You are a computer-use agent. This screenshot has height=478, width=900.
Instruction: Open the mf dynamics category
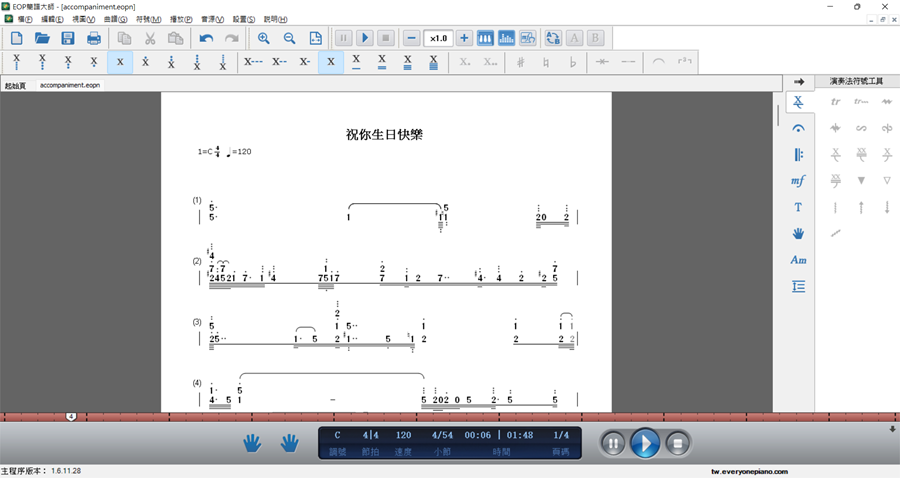click(798, 181)
